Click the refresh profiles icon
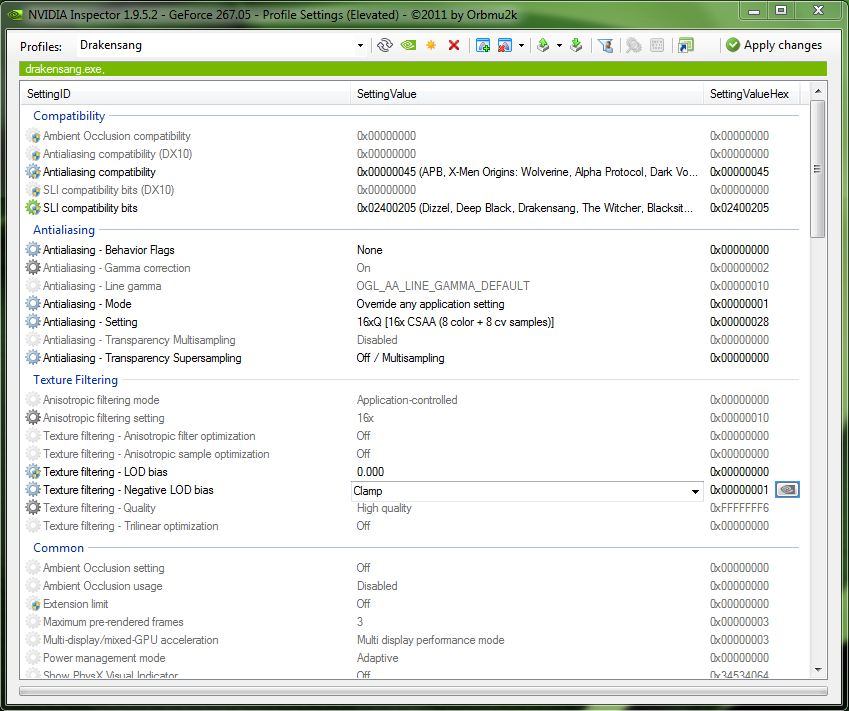 [384, 45]
